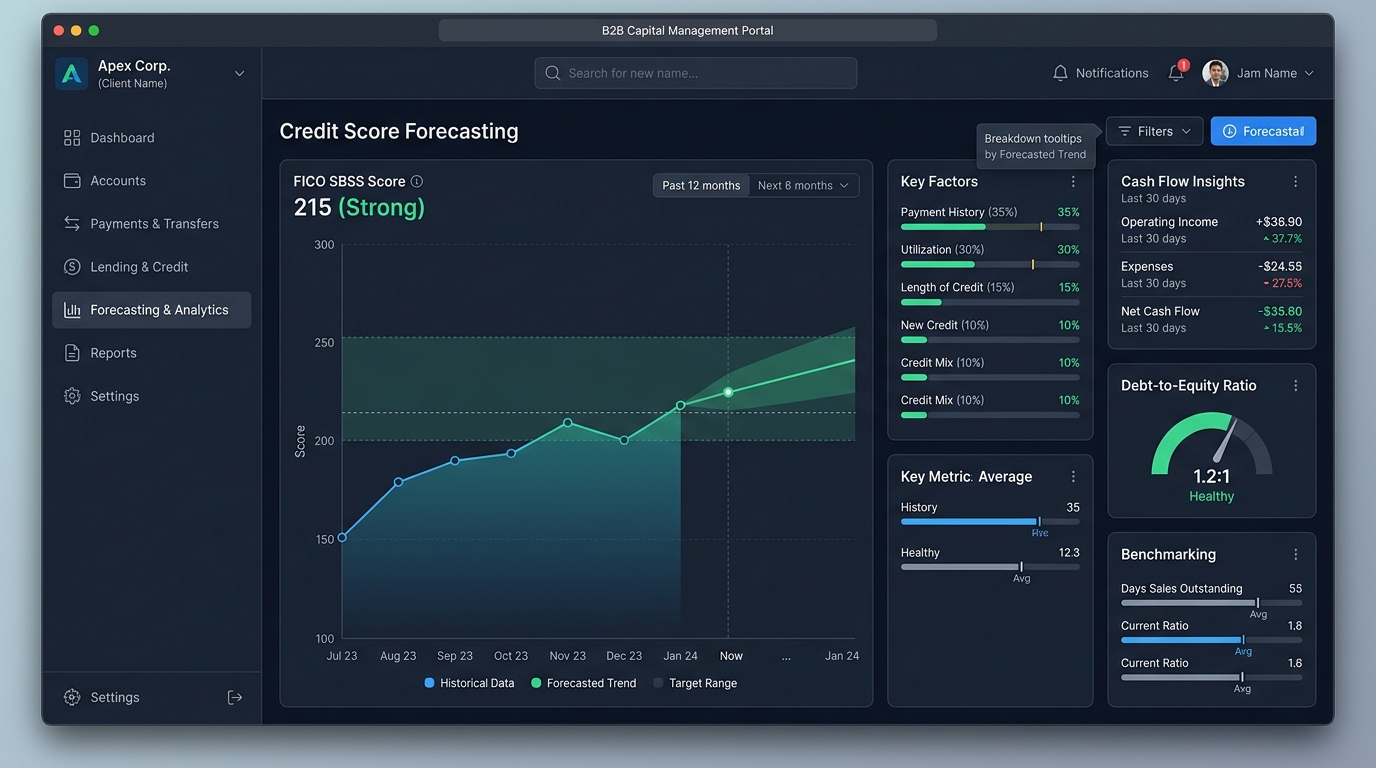Open the bottom sidebar Settings gear icon

pyautogui.click(x=72, y=697)
